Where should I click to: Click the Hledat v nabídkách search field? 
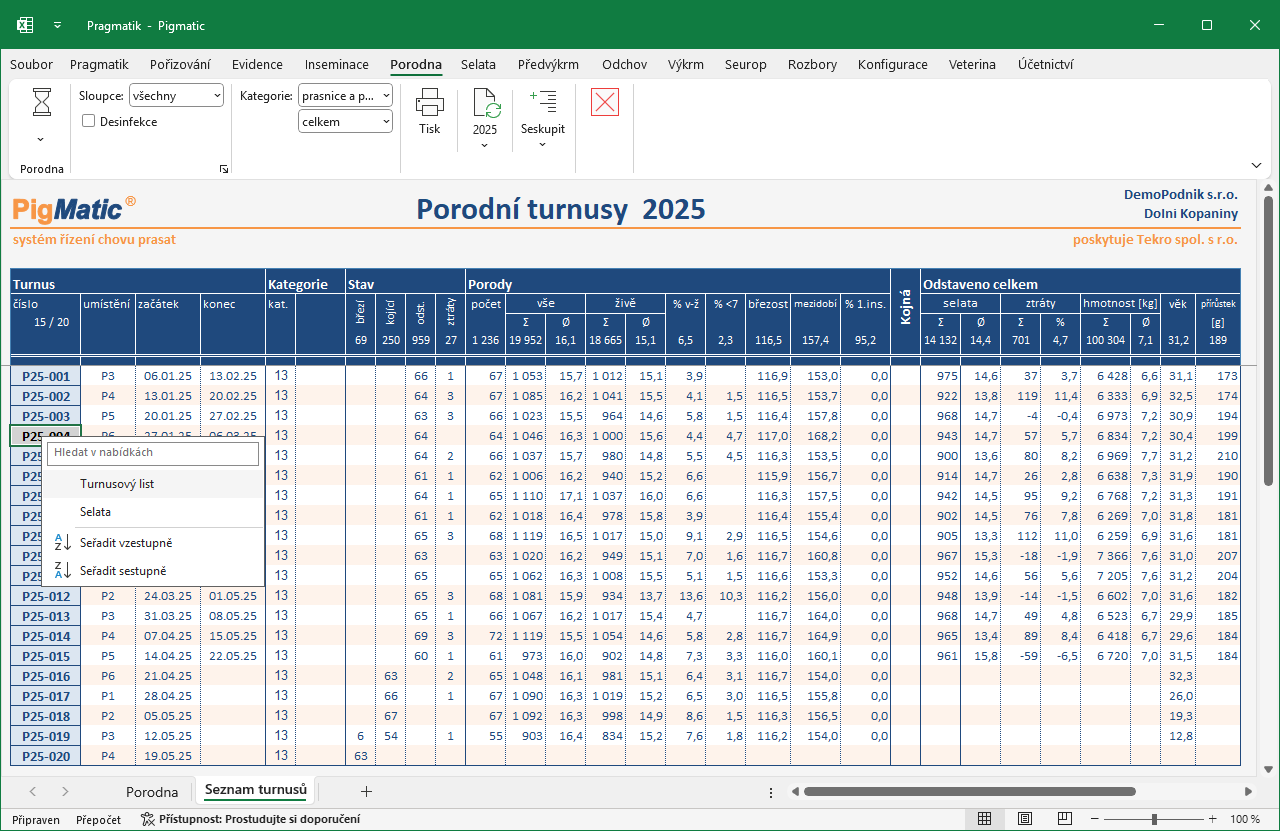[153, 453]
